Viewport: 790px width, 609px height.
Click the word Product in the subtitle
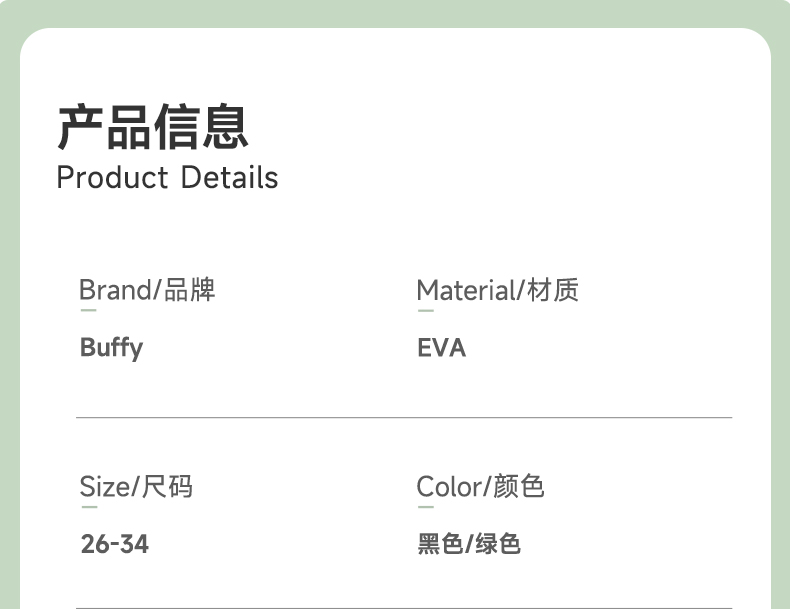(112, 178)
